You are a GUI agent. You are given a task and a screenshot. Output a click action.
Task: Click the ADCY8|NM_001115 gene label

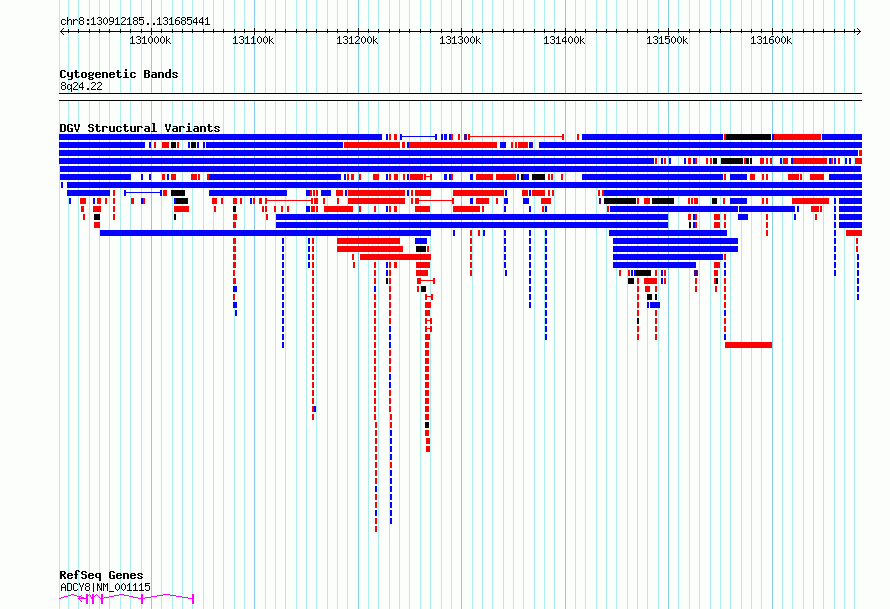coord(105,587)
